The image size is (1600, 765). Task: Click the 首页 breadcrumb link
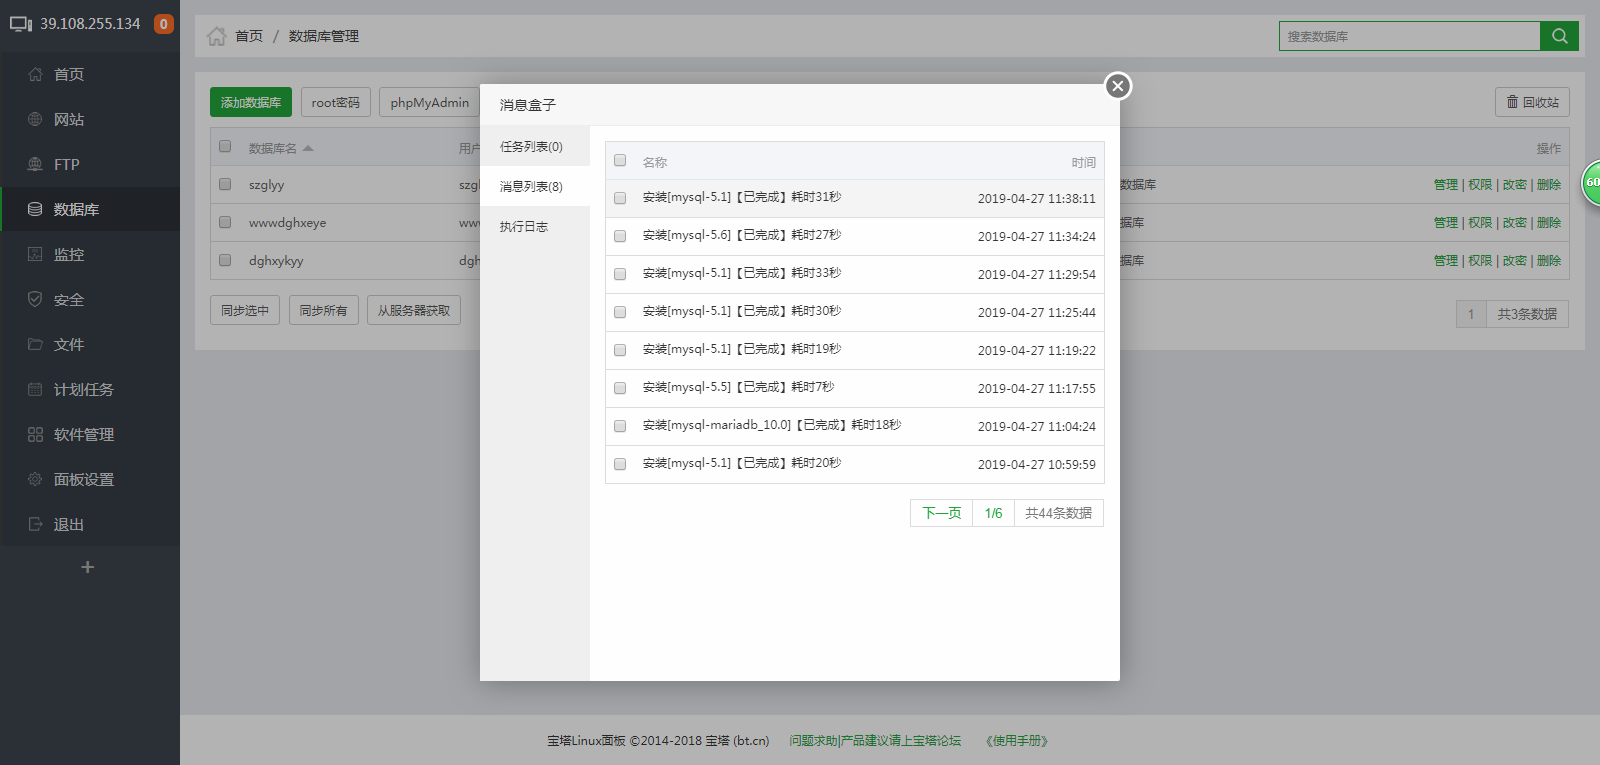pyautogui.click(x=249, y=36)
